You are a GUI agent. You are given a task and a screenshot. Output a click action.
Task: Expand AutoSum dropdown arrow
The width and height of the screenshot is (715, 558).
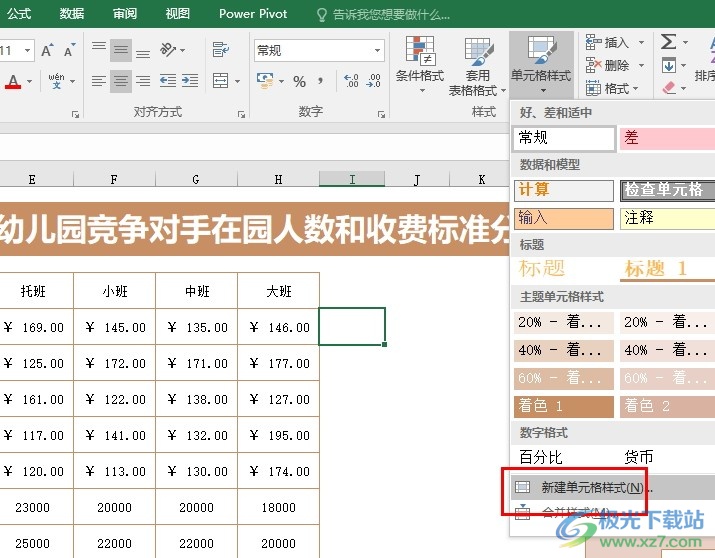tap(685, 42)
